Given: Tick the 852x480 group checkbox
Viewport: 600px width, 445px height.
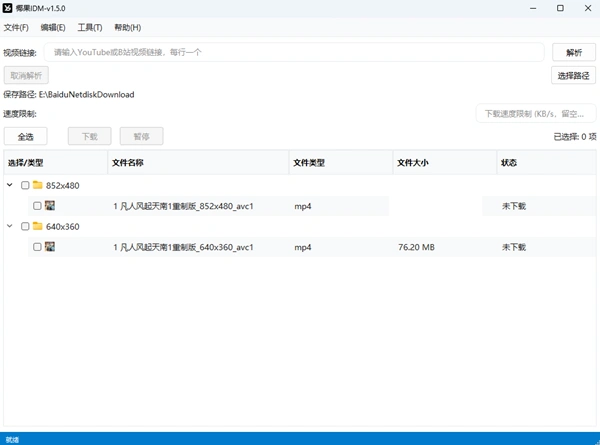Looking at the screenshot, I should click(x=25, y=185).
